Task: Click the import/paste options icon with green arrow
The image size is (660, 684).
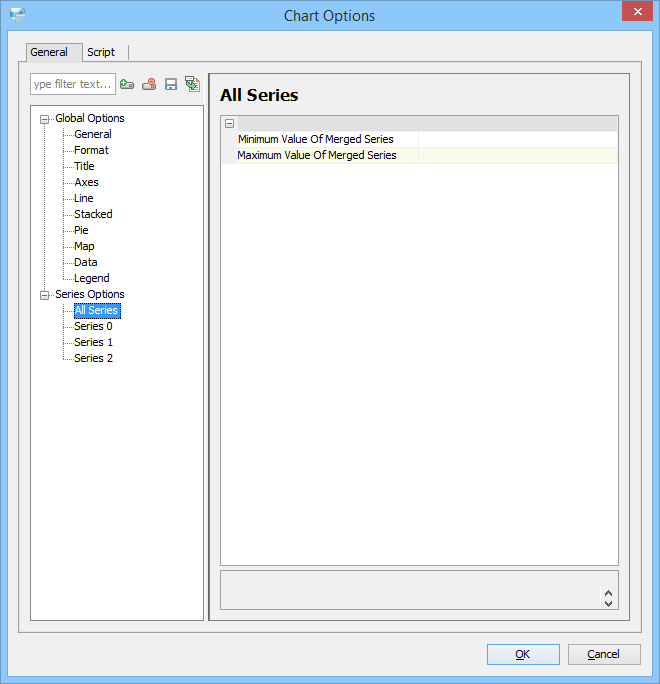Action: click(x=192, y=84)
